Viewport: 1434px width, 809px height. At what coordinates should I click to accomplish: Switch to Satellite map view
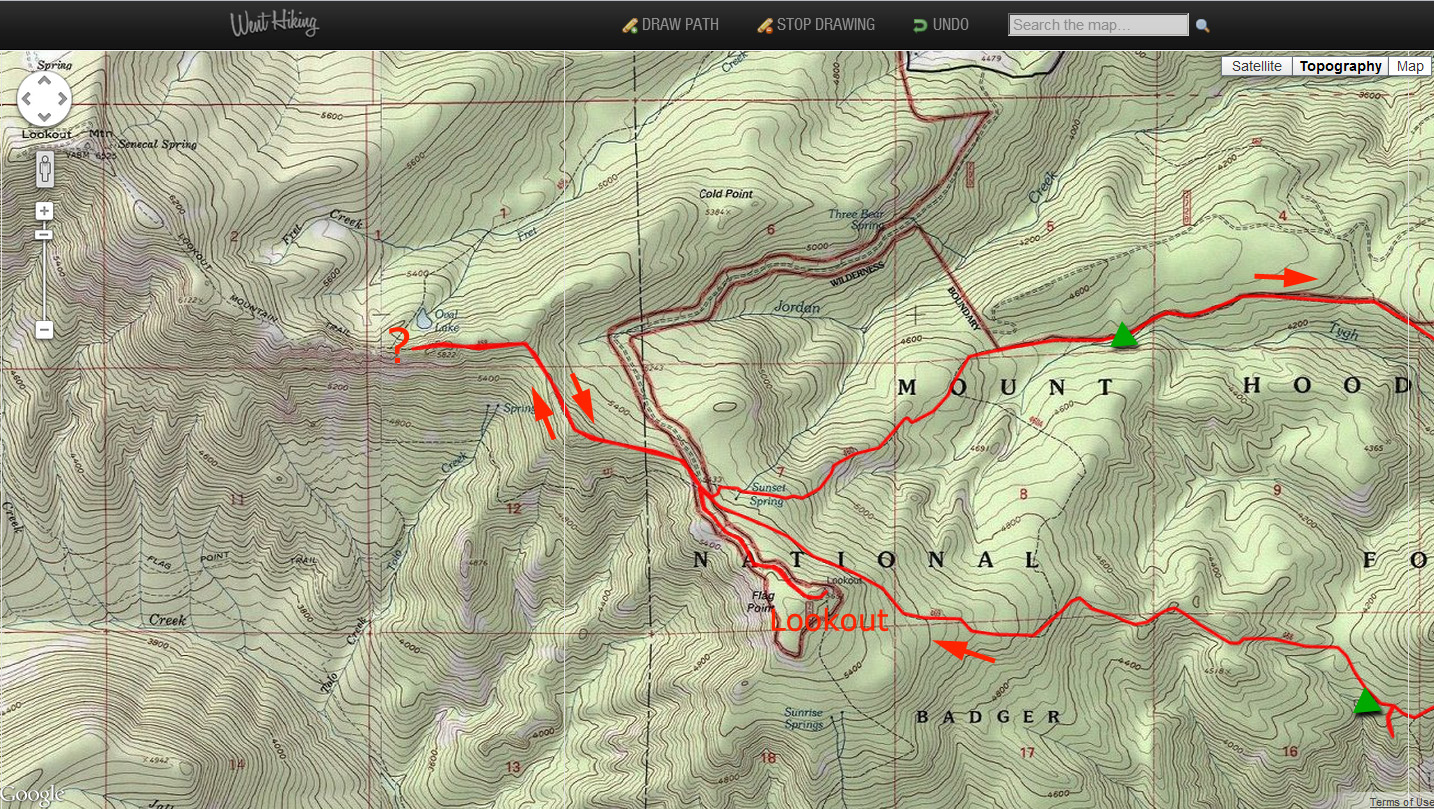[x=1257, y=66]
